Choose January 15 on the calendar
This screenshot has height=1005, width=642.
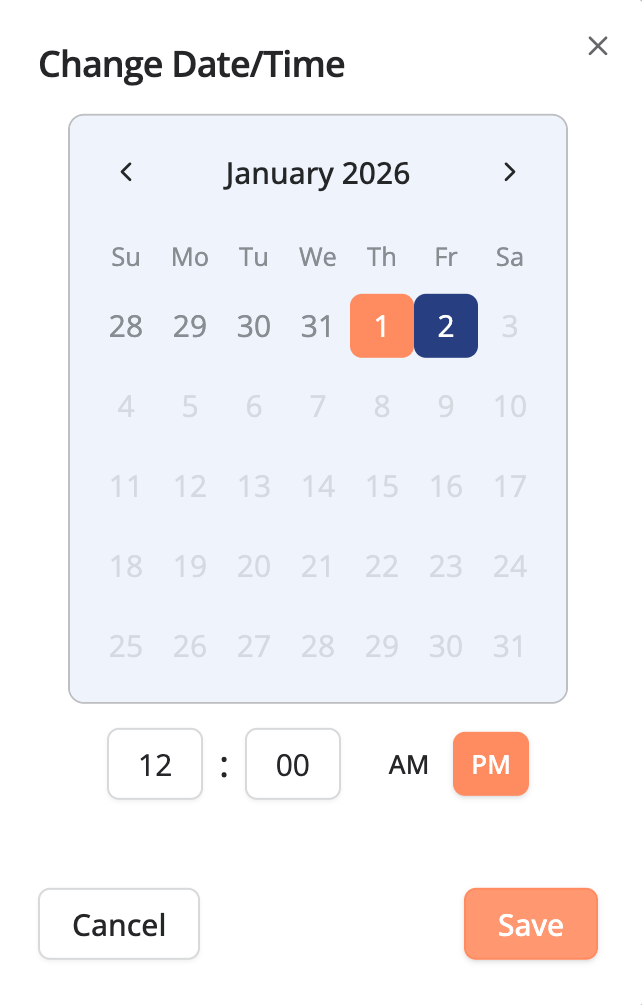pyautogui.click(x=382, y=486)
